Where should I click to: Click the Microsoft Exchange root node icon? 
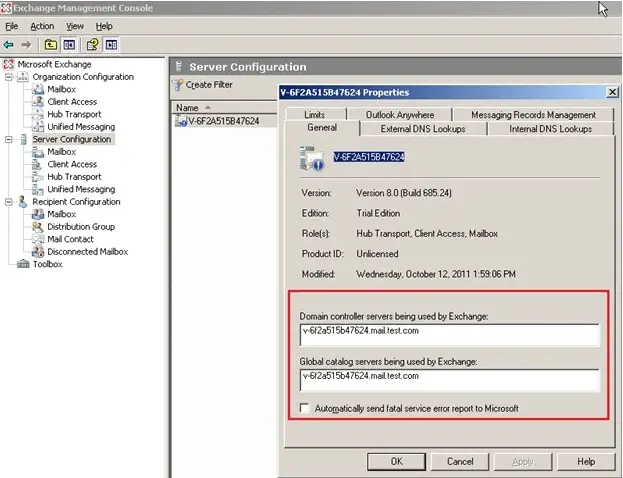coord(8,64)
